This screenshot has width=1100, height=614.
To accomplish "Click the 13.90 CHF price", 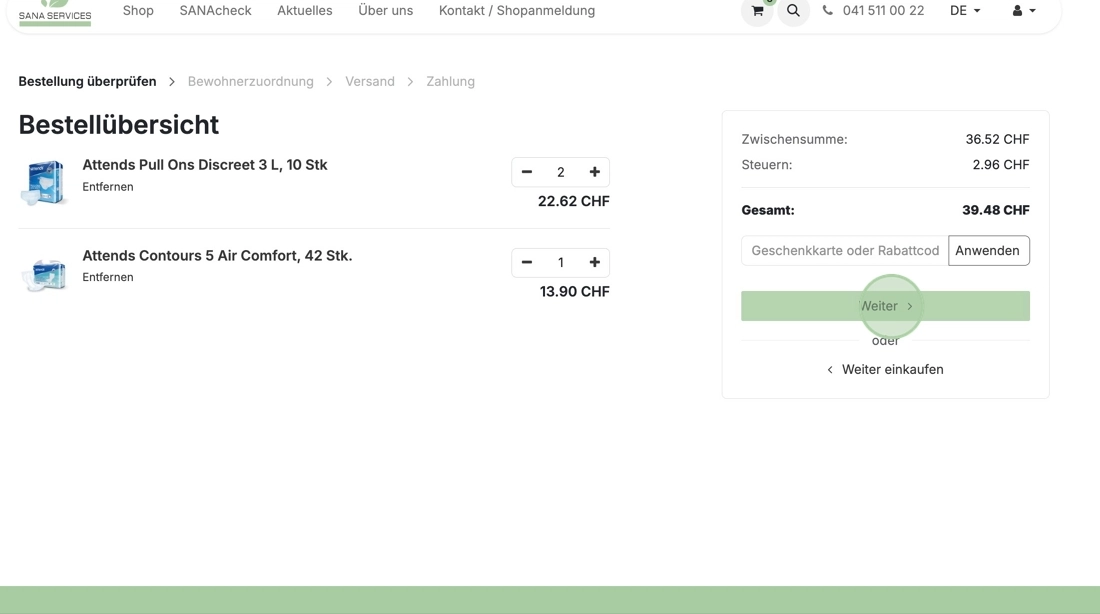I will [575, 292].
